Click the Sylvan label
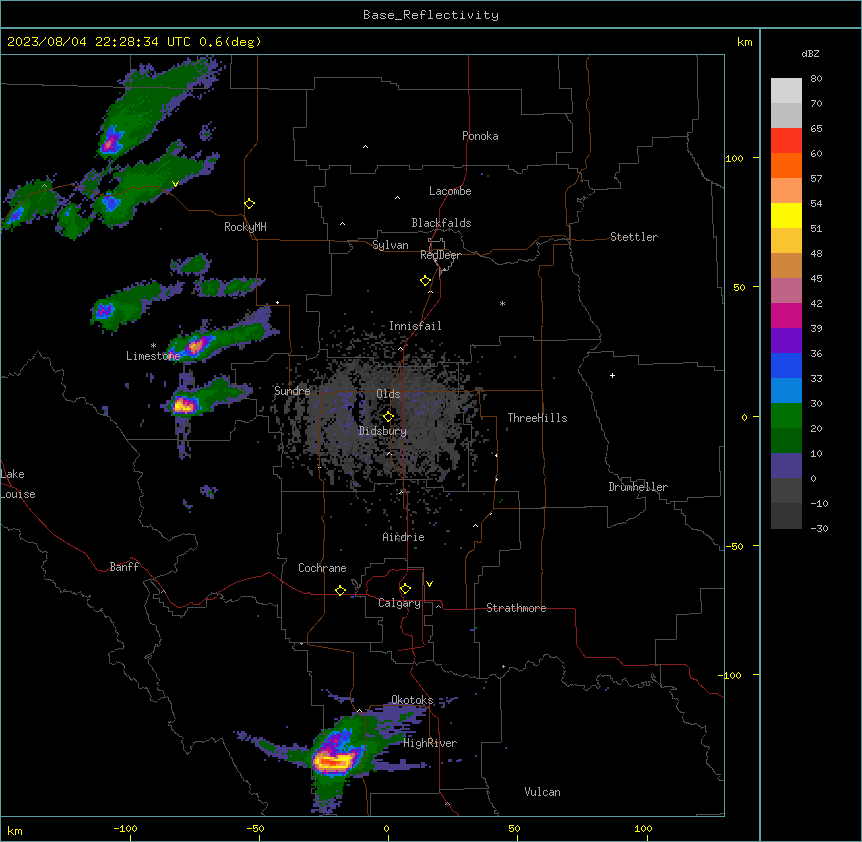862x842 pixels. point(390,245)
